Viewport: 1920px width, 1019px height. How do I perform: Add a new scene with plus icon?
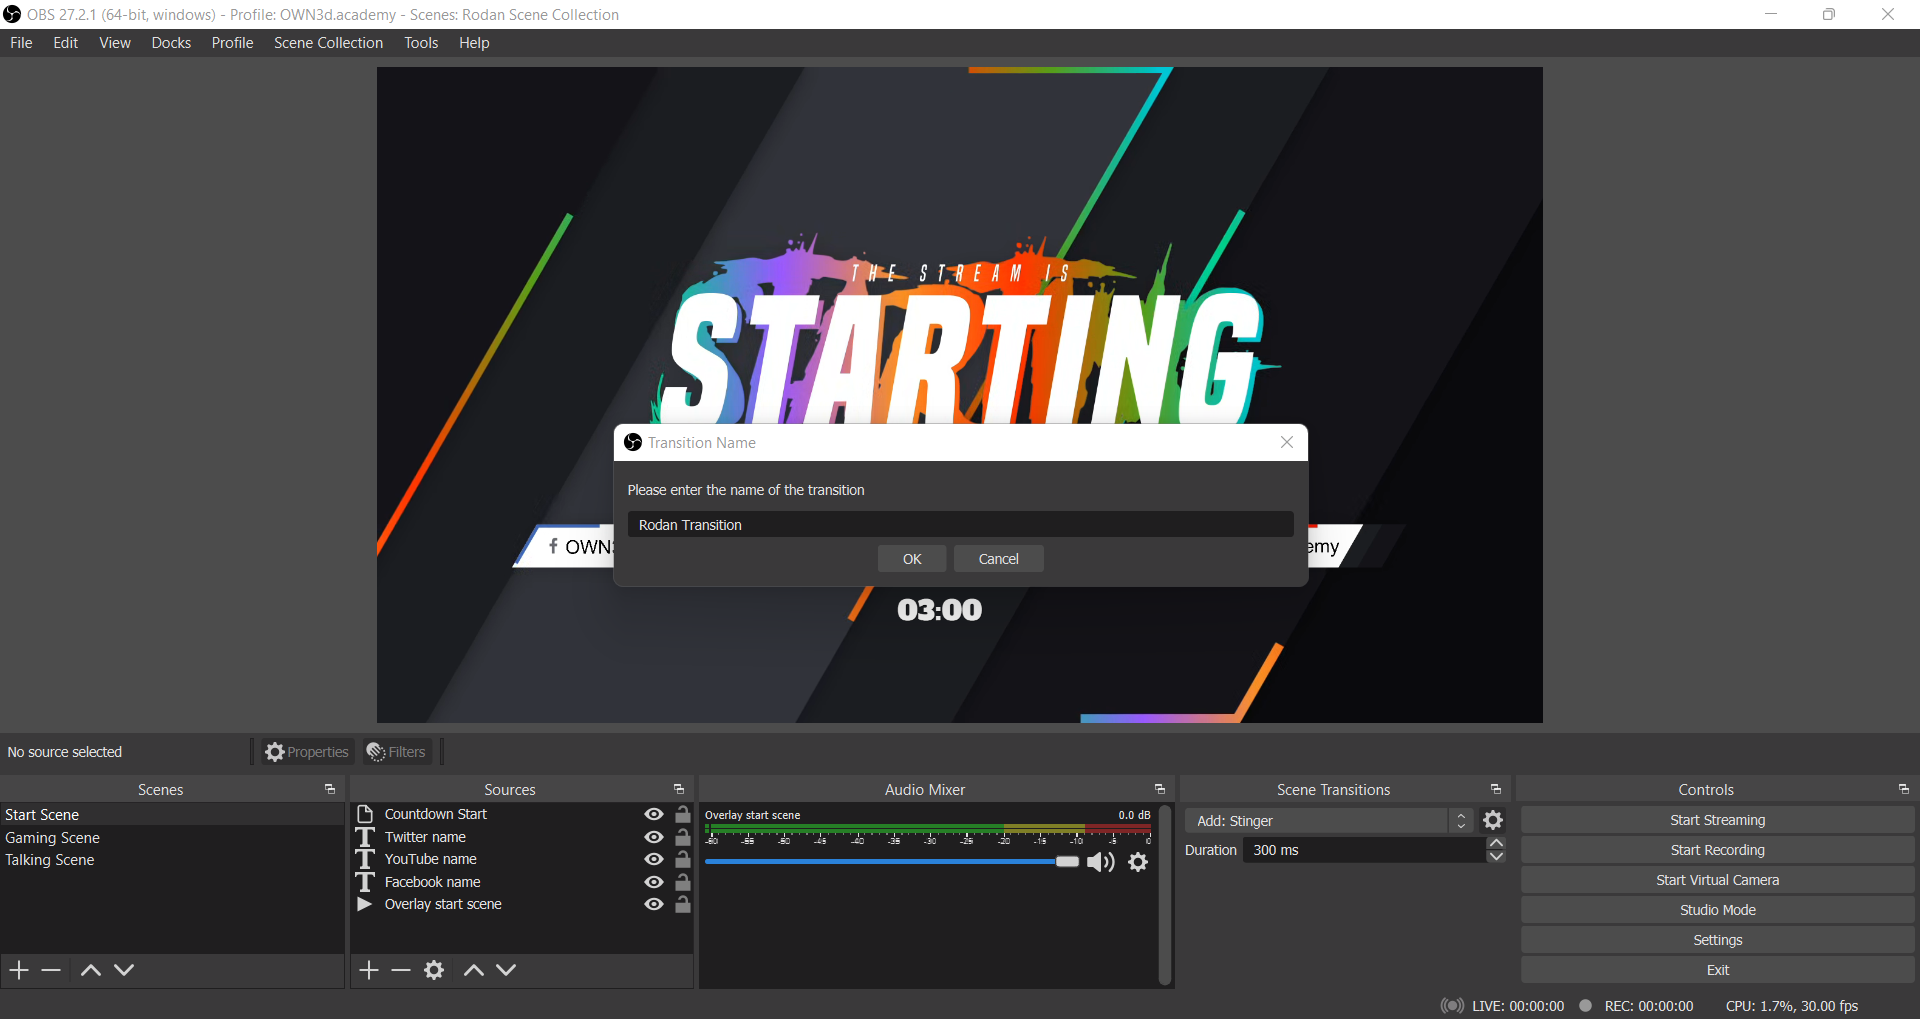(19, 970)
